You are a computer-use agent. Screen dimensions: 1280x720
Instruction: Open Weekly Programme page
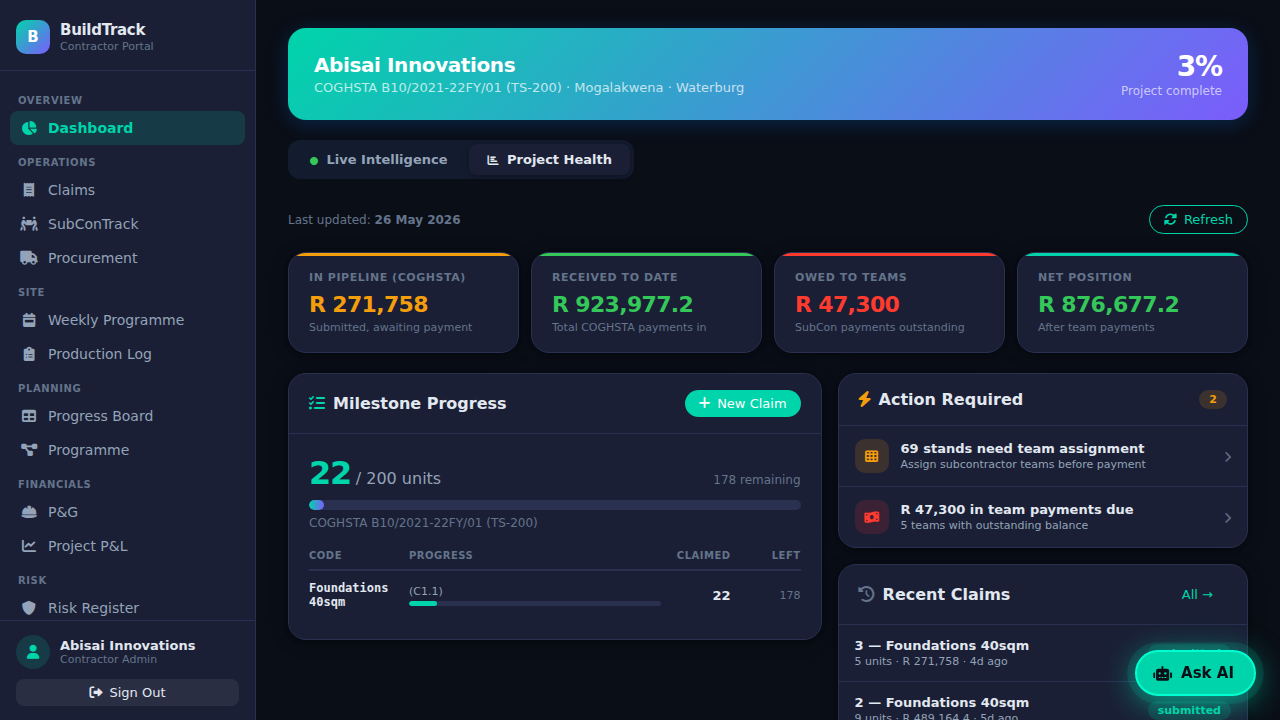click(127, 320)
